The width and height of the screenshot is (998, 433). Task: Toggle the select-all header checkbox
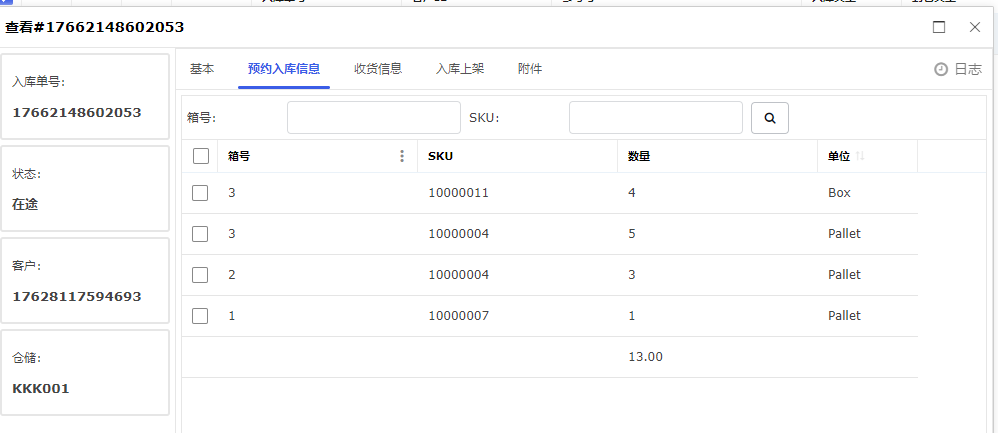[200, 156]
